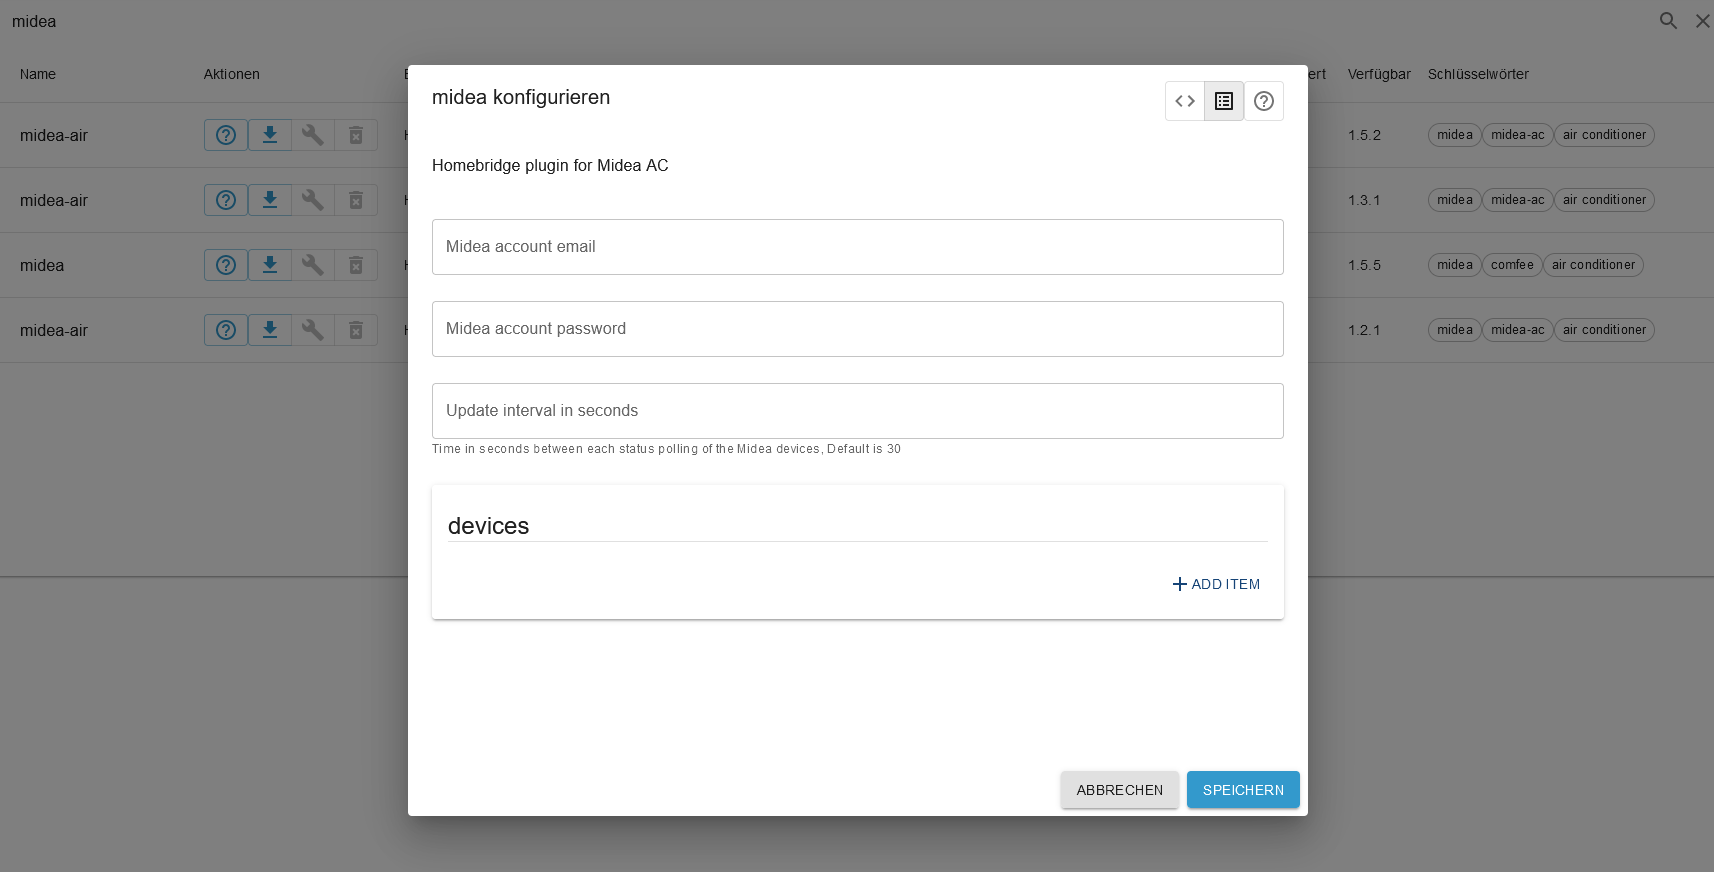
Task: Click trash icon in midea-air 1.3.1 row
Action: 356,200
